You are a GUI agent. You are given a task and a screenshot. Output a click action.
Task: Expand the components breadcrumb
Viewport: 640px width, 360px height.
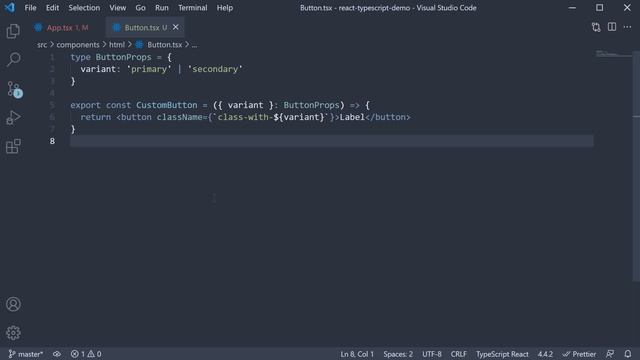pyautogui.click(x=78, y=45)
